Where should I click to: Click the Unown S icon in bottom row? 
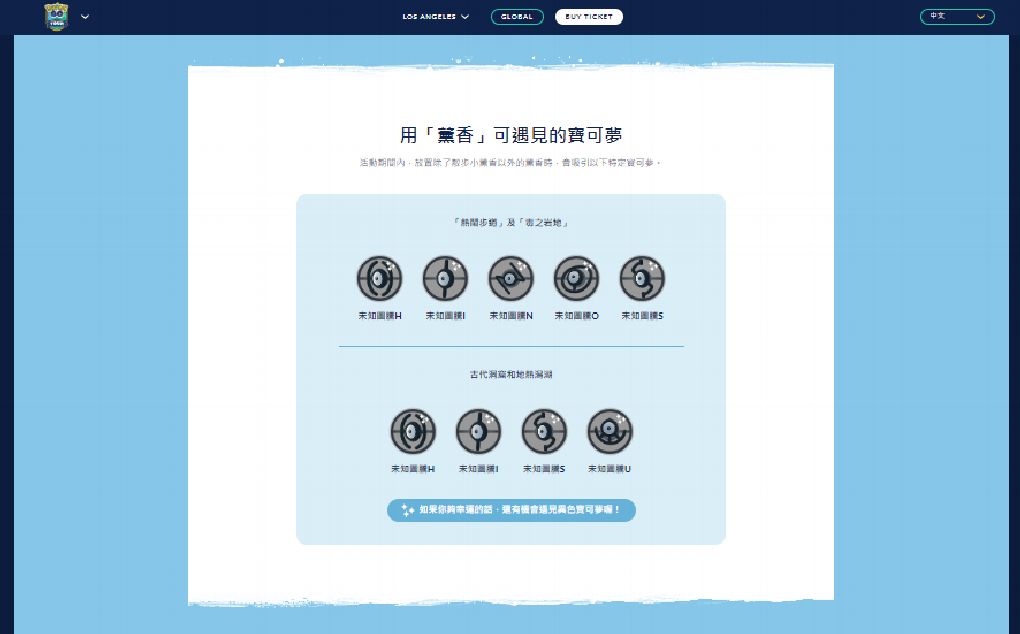pyautogui.click(x=544, y=431)
